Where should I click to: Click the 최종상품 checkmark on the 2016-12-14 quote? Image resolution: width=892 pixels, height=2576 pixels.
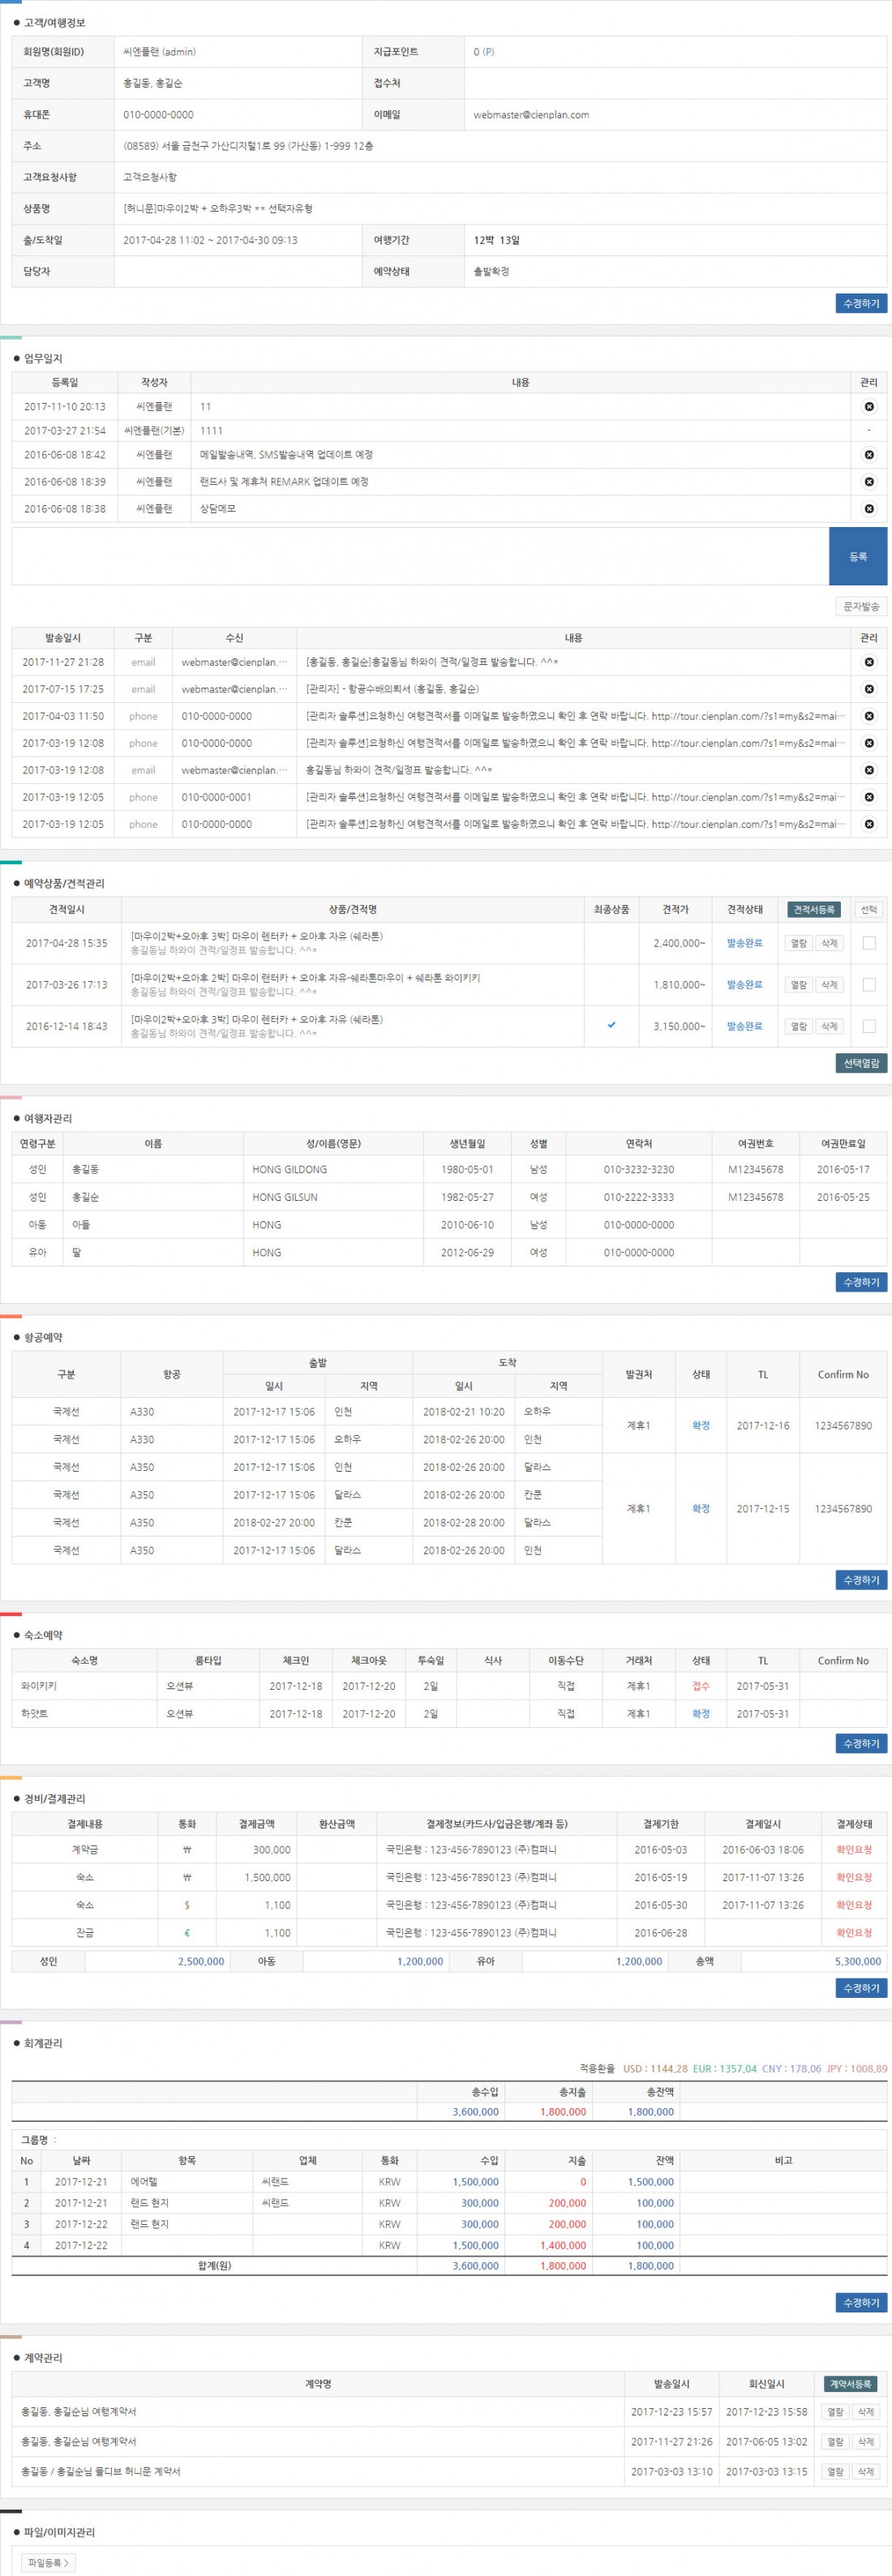tap(611, 1025)
